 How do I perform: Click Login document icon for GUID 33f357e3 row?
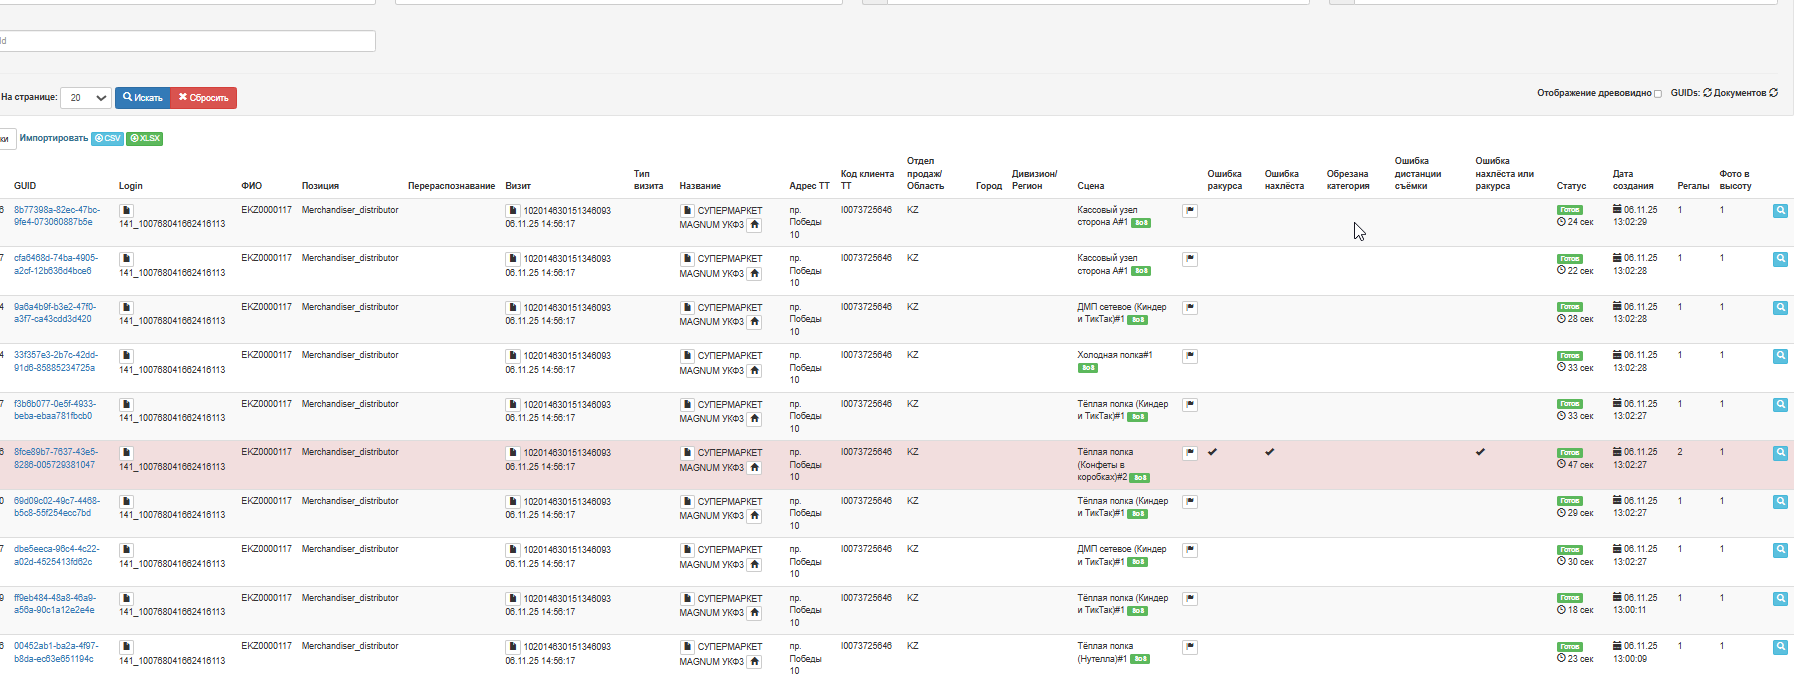[x=126, y=356]
